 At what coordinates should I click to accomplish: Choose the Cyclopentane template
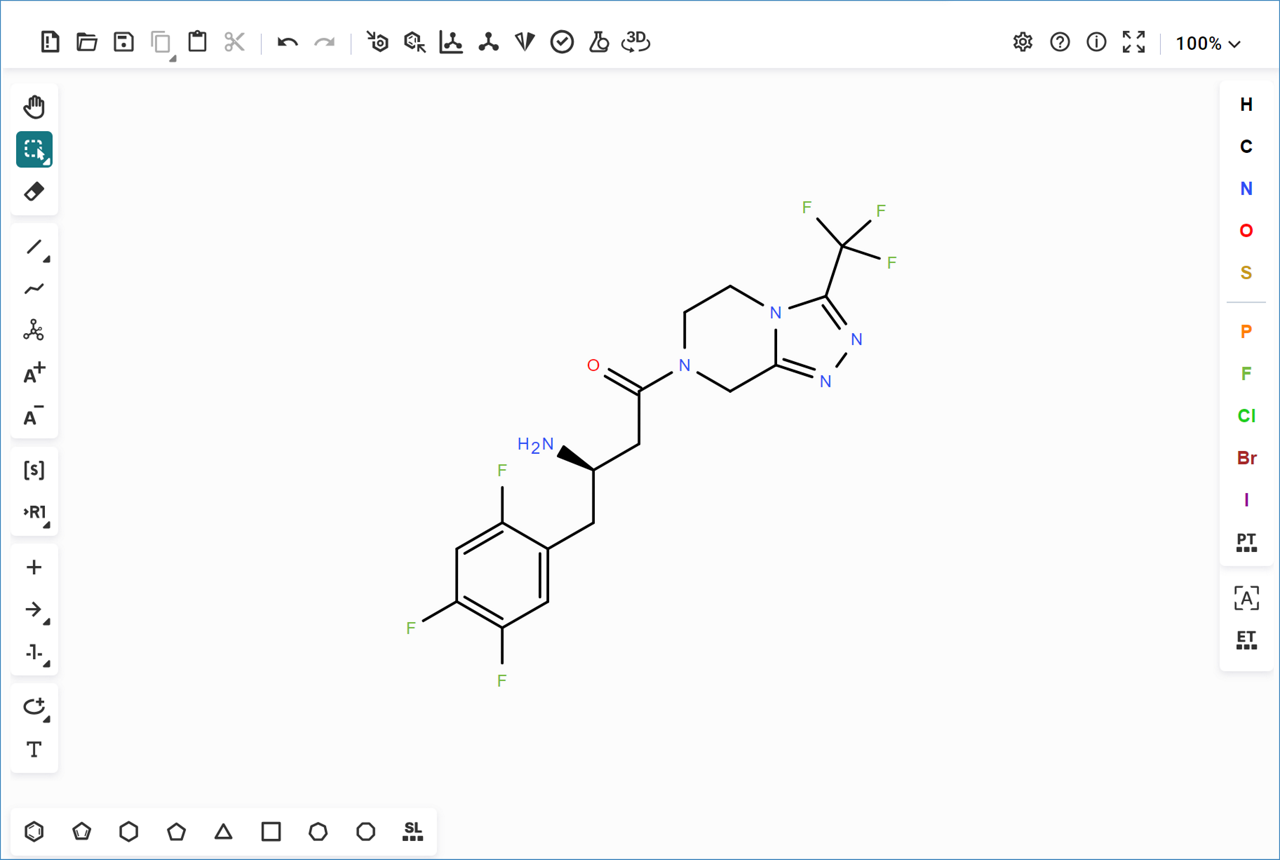coord(176,831)
